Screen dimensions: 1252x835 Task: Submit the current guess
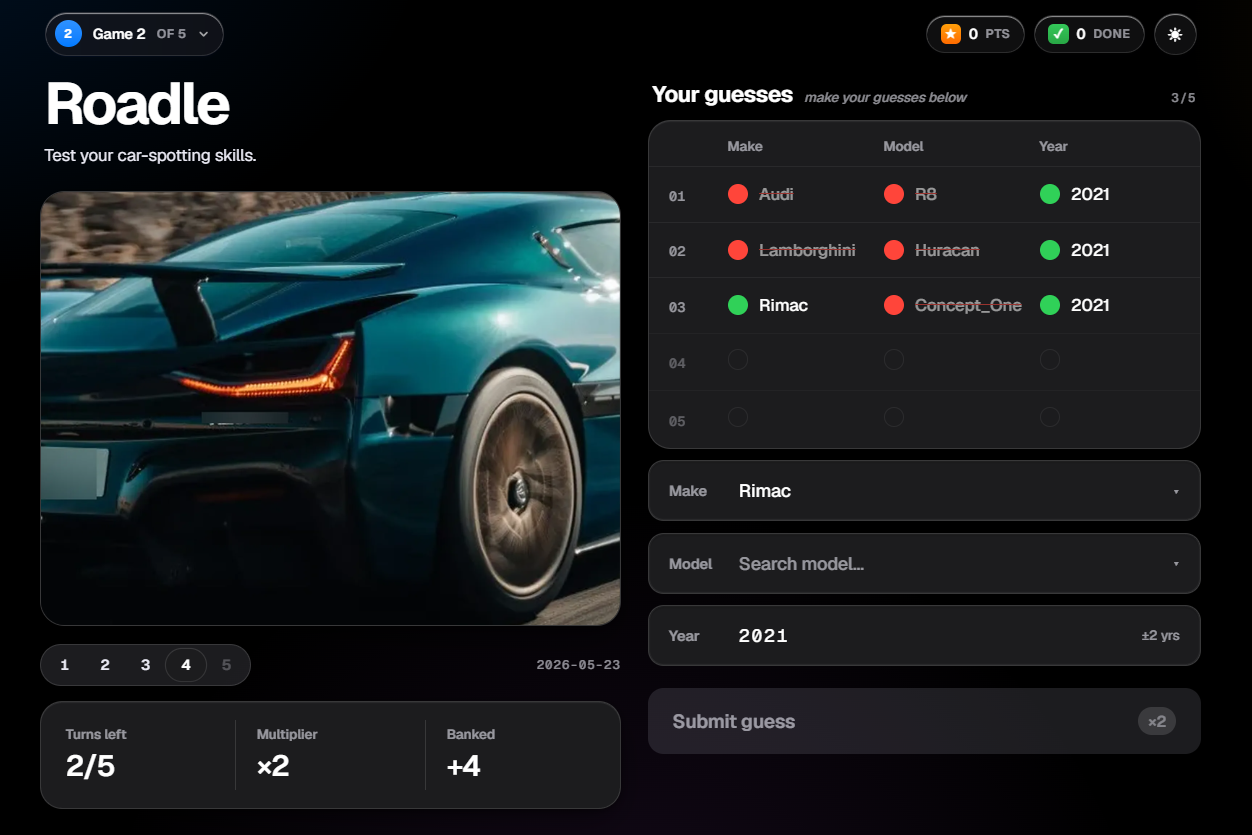(924, 721)
